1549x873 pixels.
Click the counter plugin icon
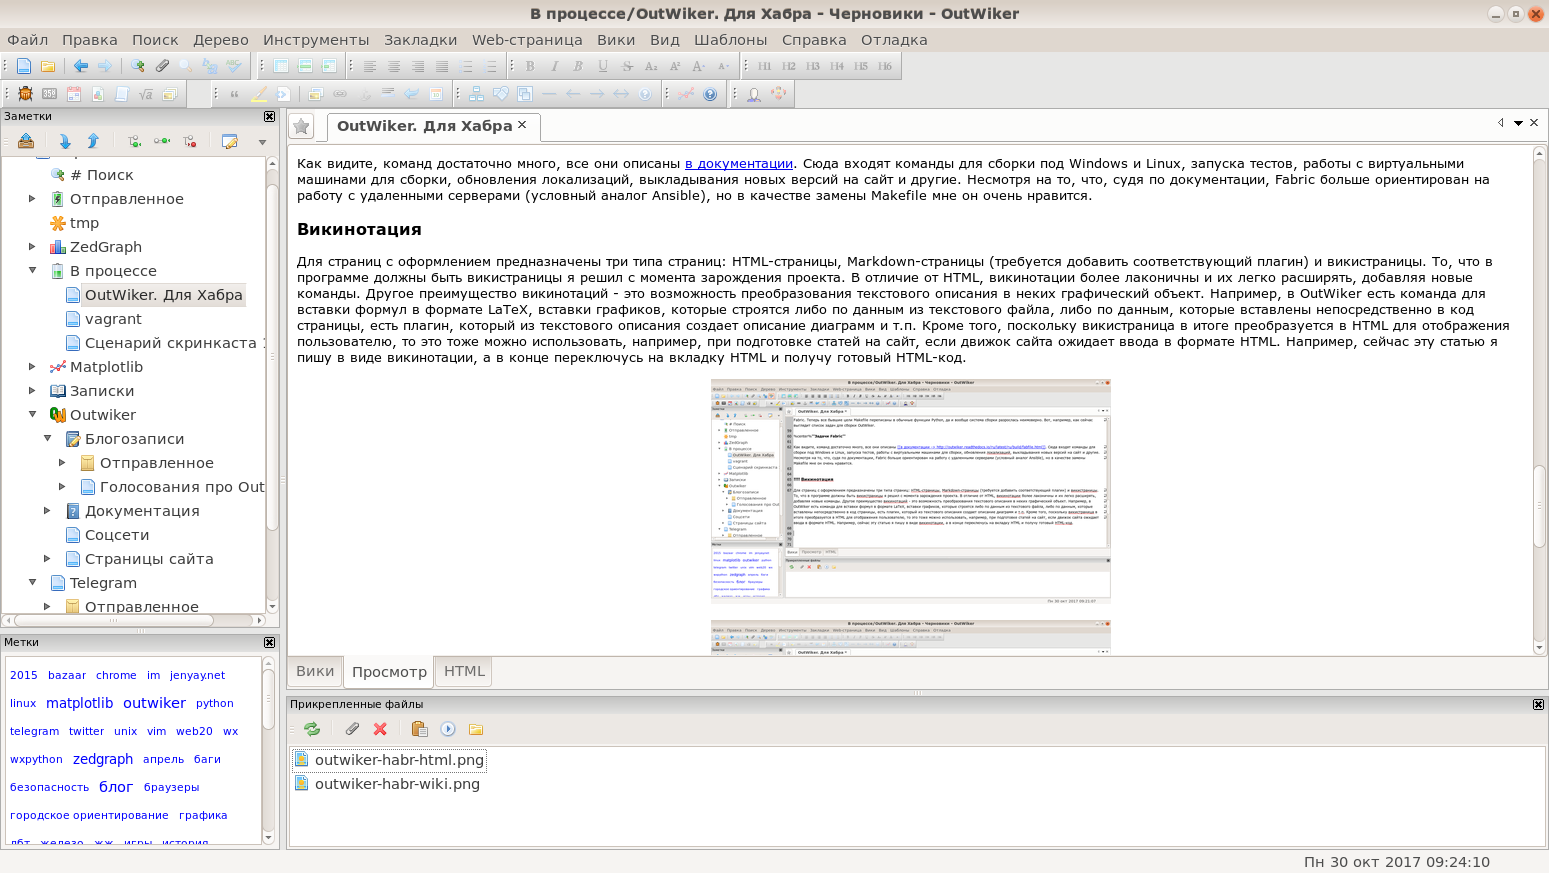[x=49, y=94]
